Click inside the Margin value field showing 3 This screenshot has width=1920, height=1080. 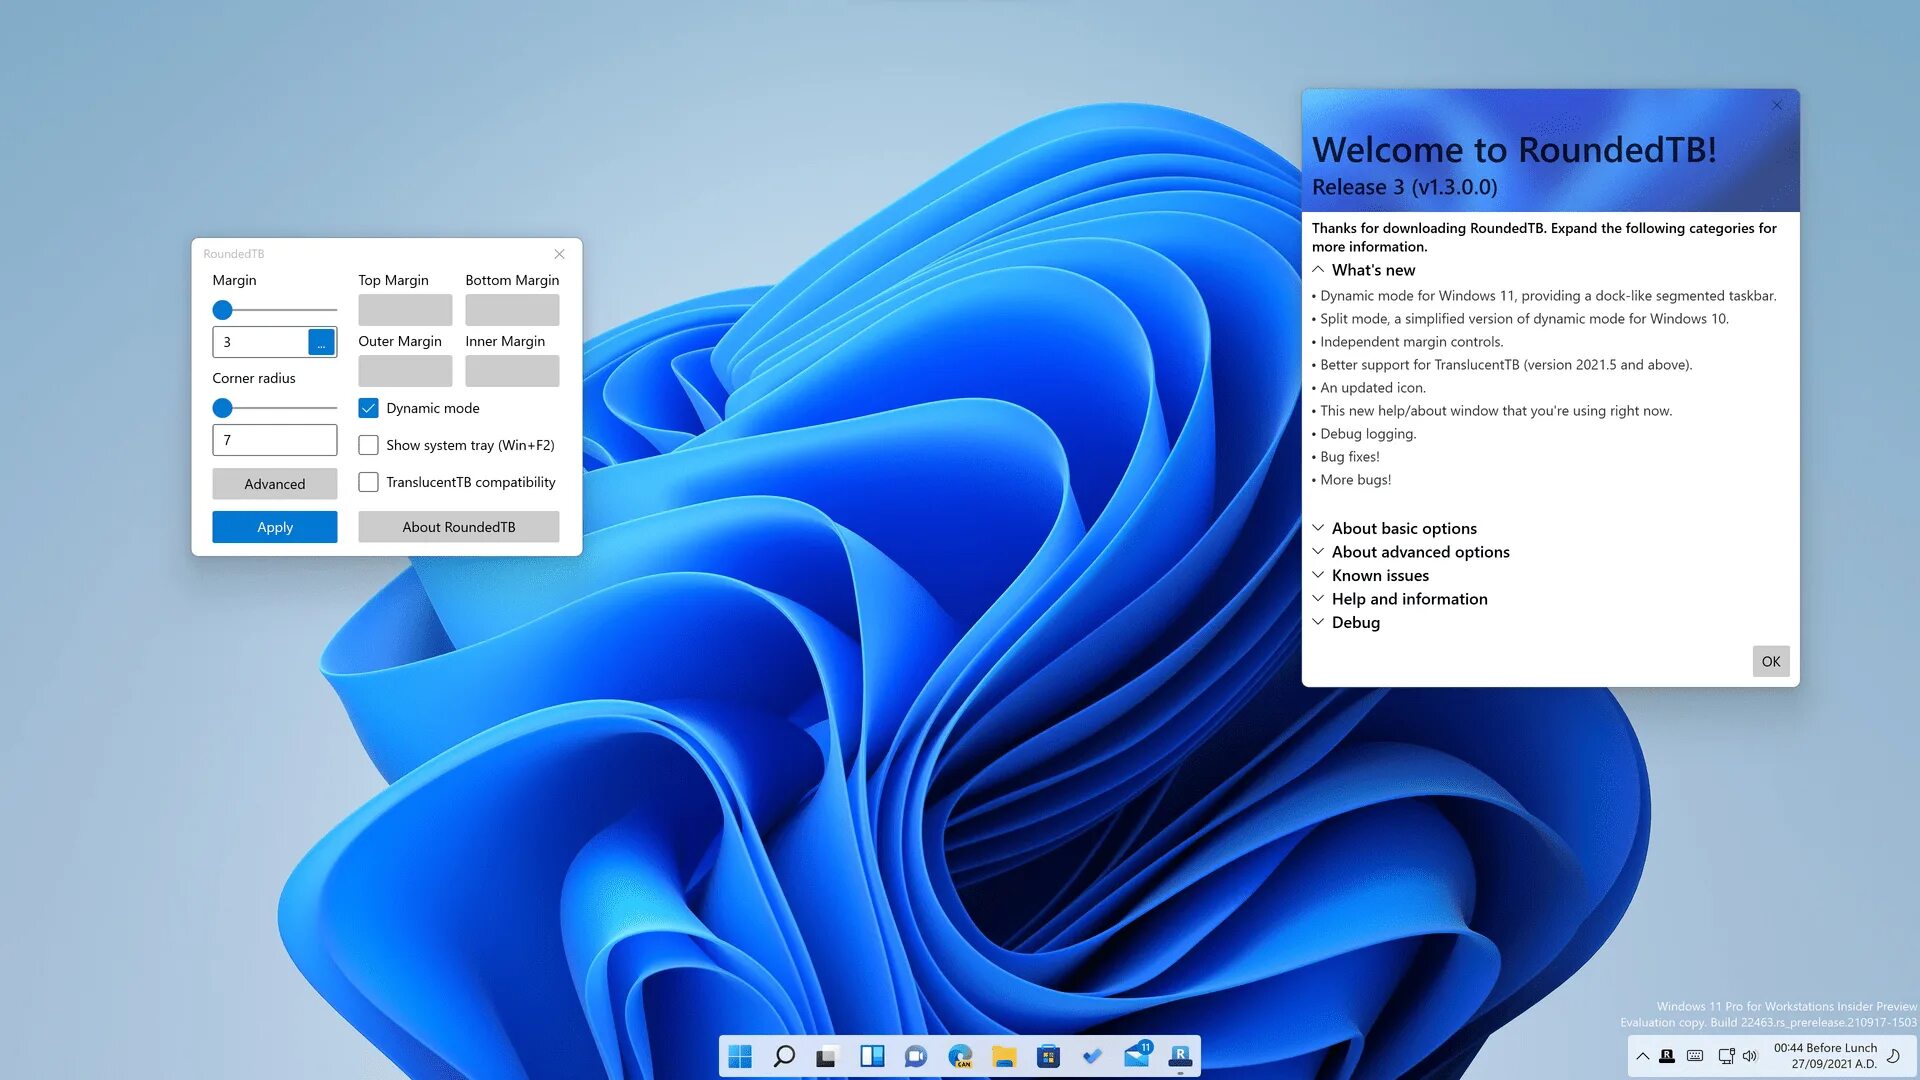click(x=258, y=342)
